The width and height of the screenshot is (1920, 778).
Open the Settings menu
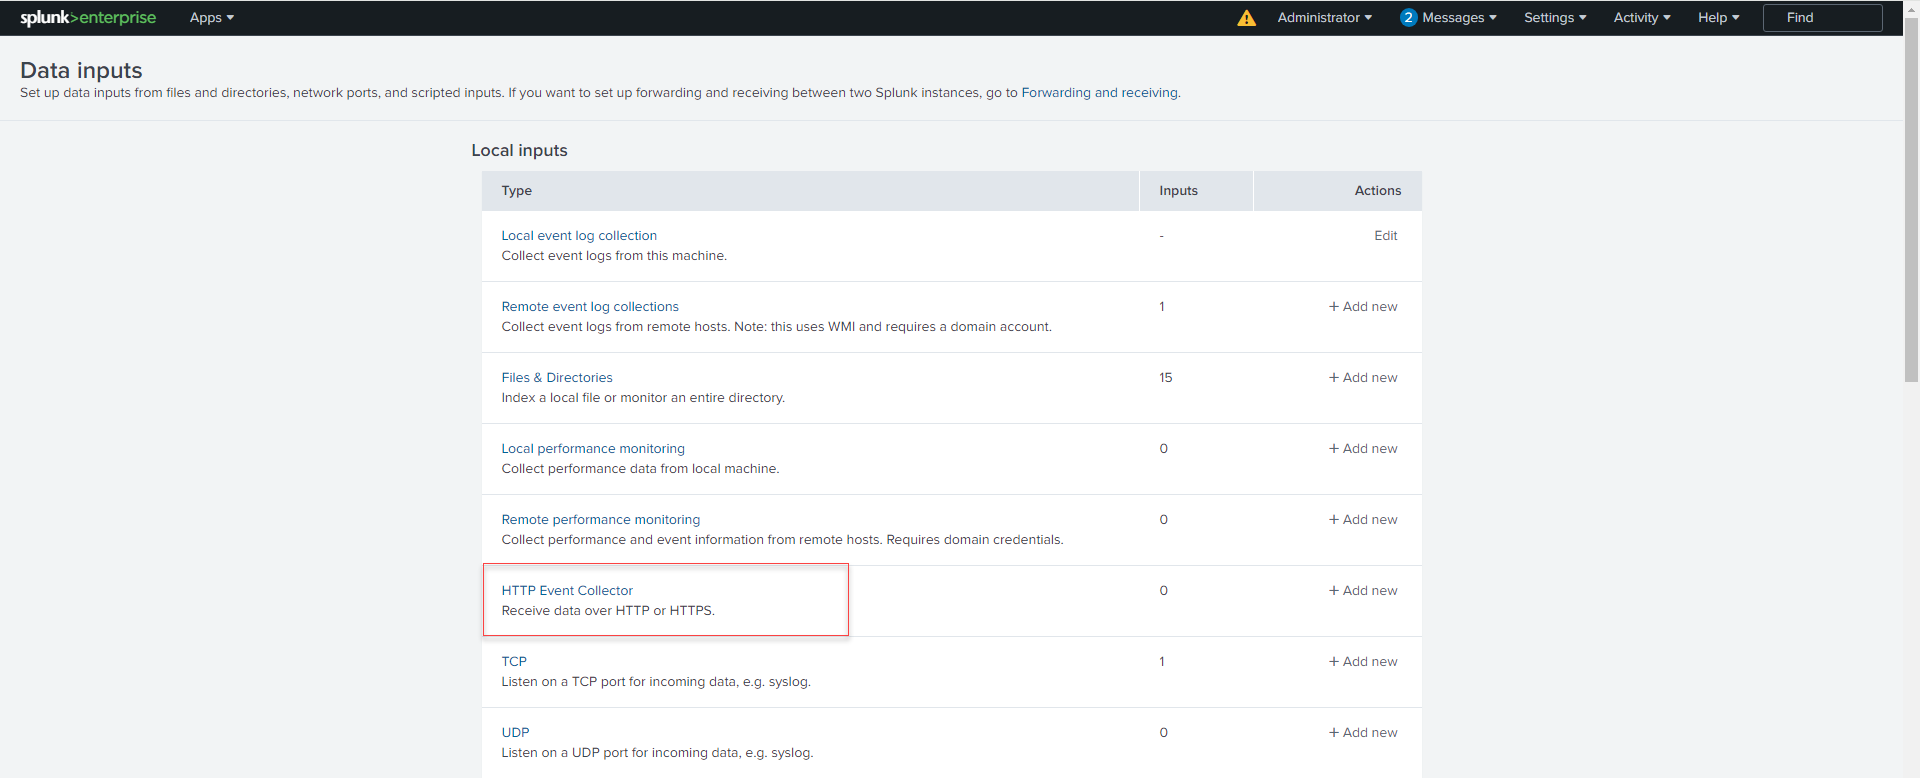coord(1554,18)
